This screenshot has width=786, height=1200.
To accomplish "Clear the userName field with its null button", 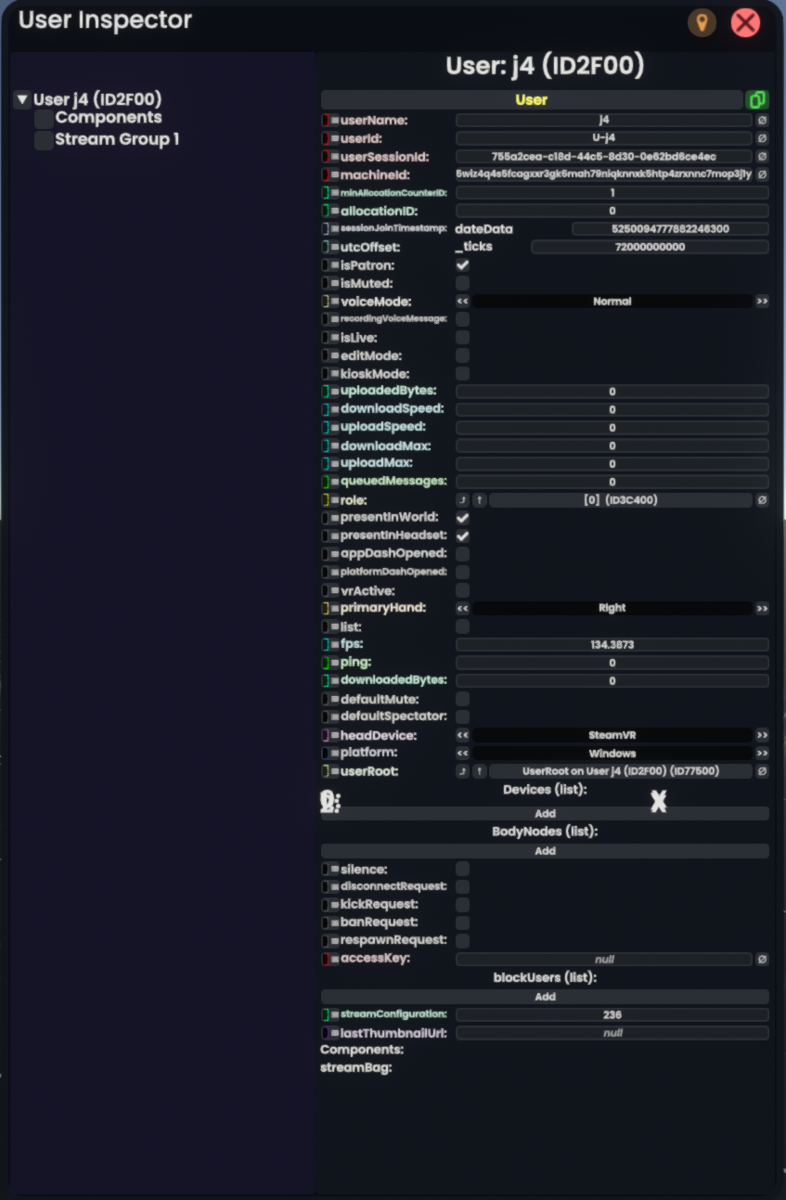I will tap(762, 120).
